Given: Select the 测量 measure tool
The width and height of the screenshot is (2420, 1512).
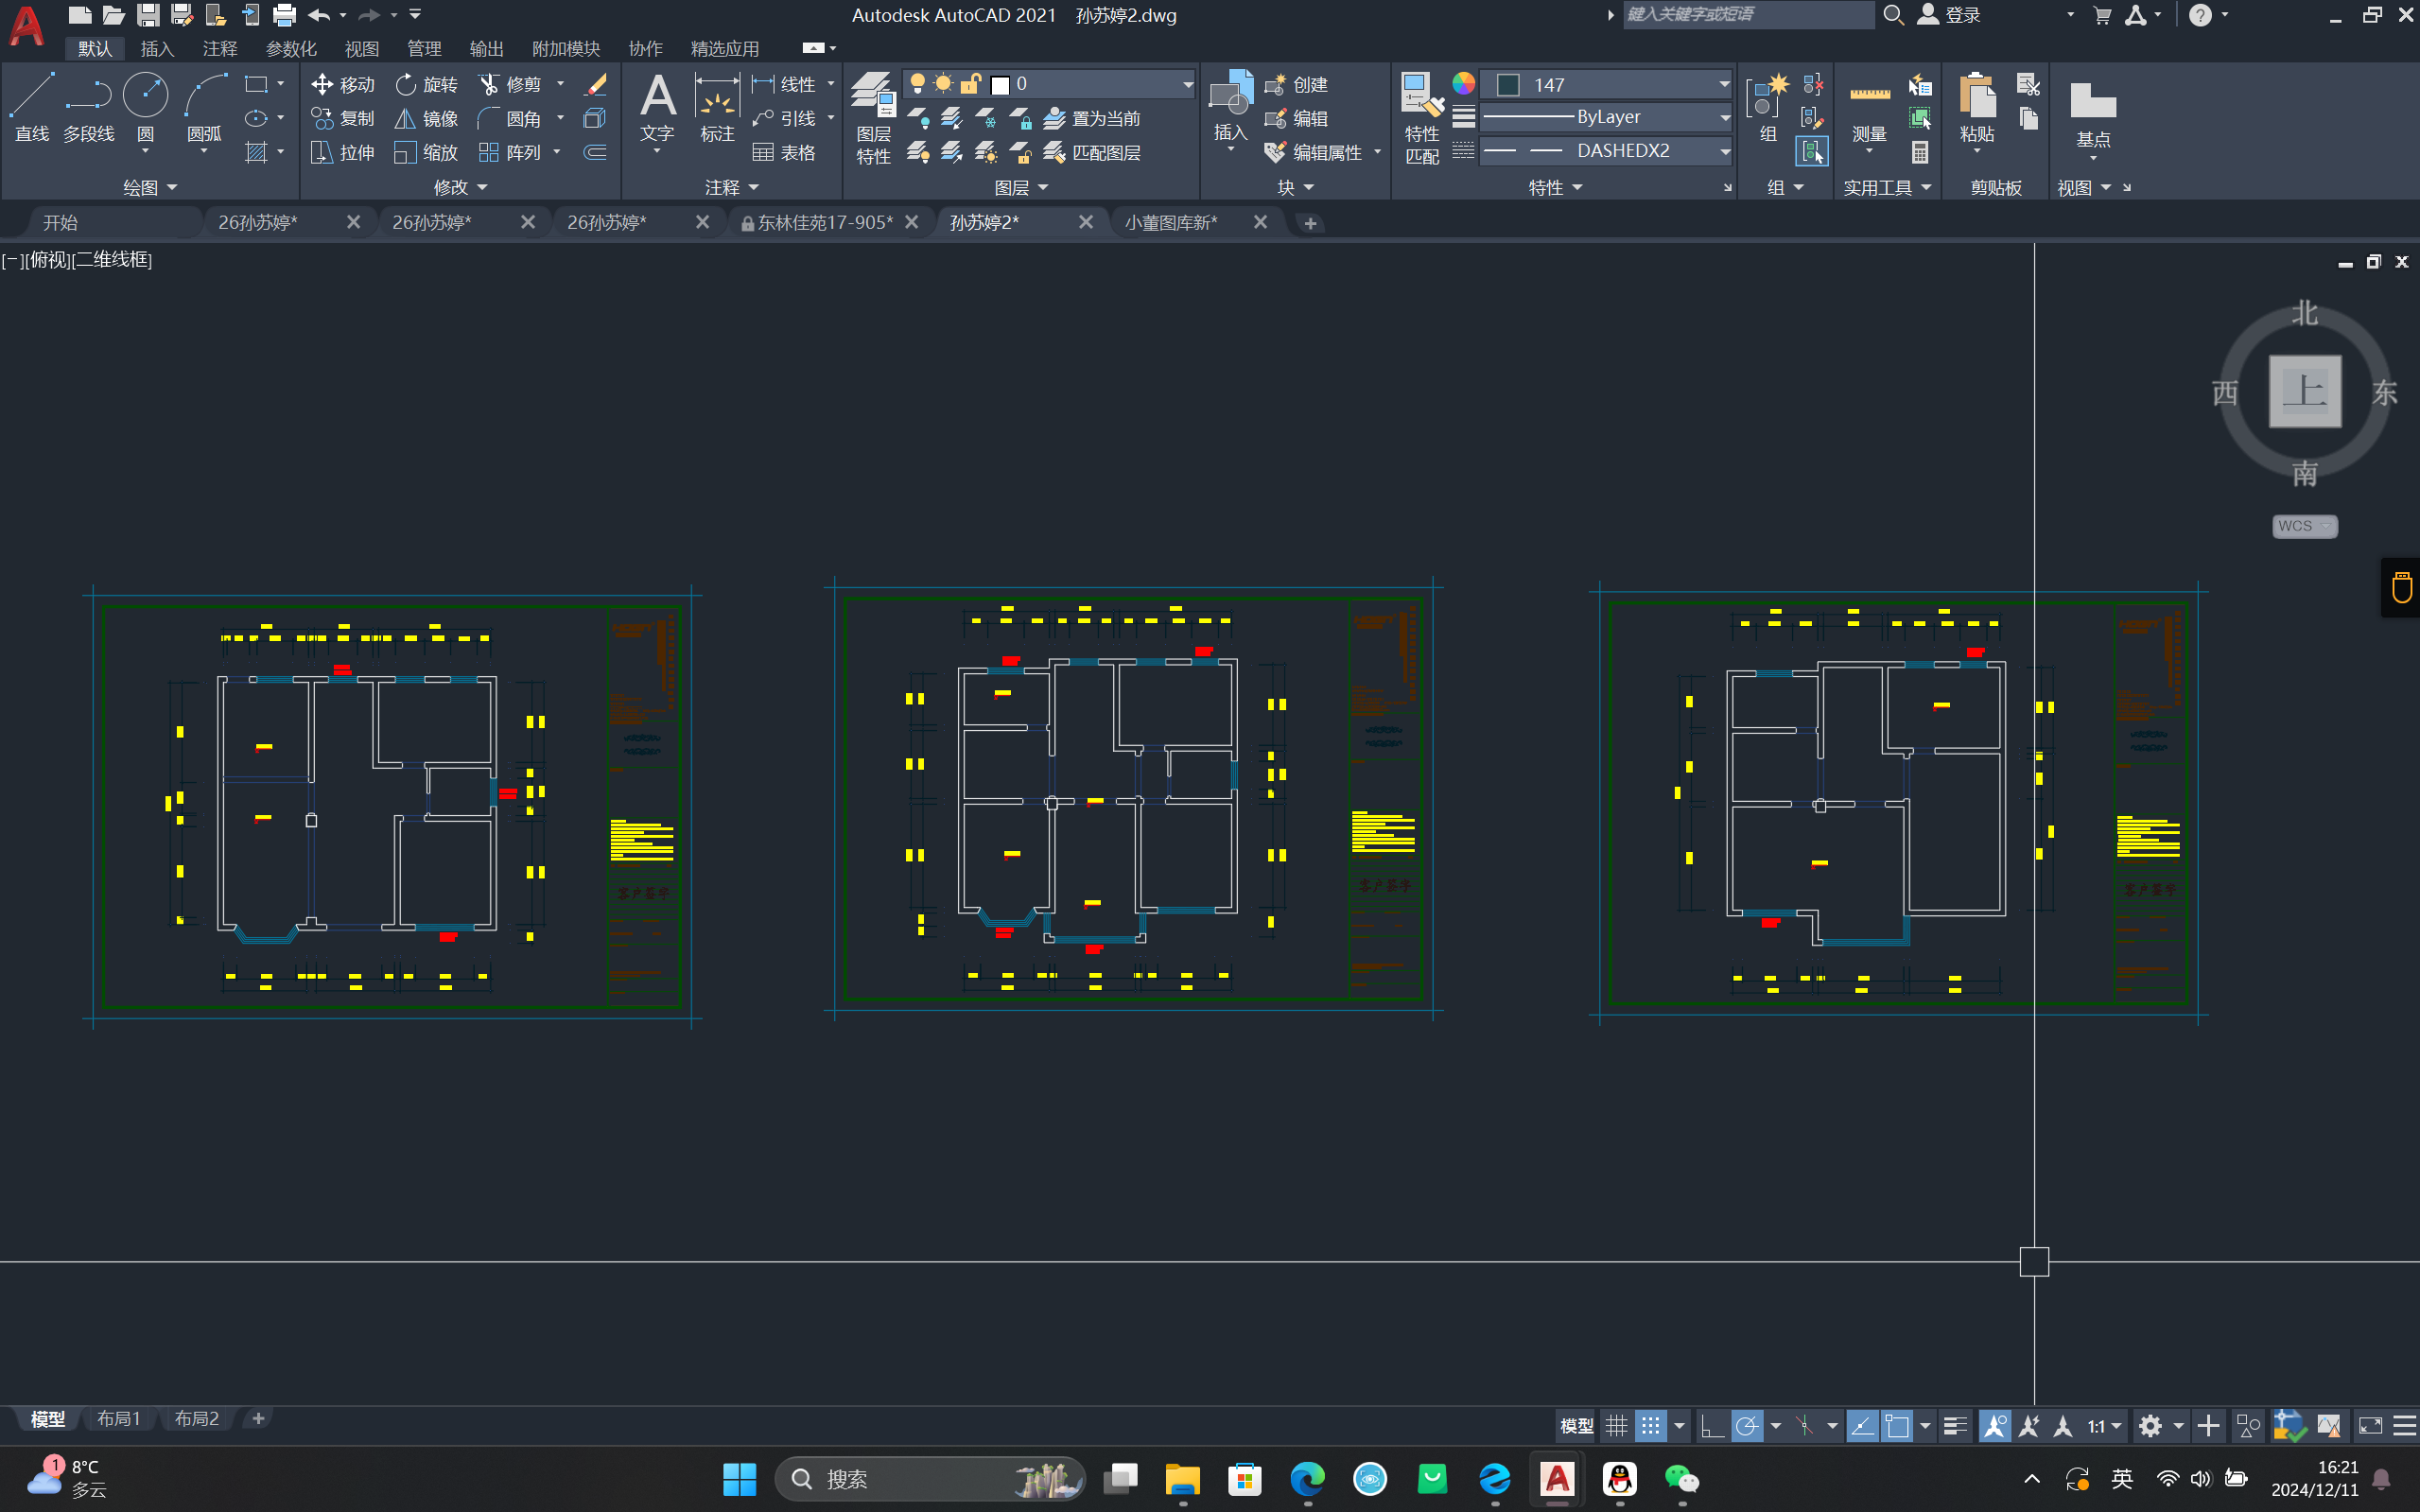Looking at the screenshot, I should 1869,112.
